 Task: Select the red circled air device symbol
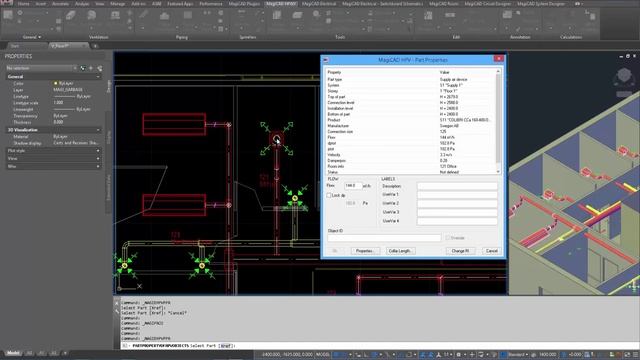coord(277,139)
